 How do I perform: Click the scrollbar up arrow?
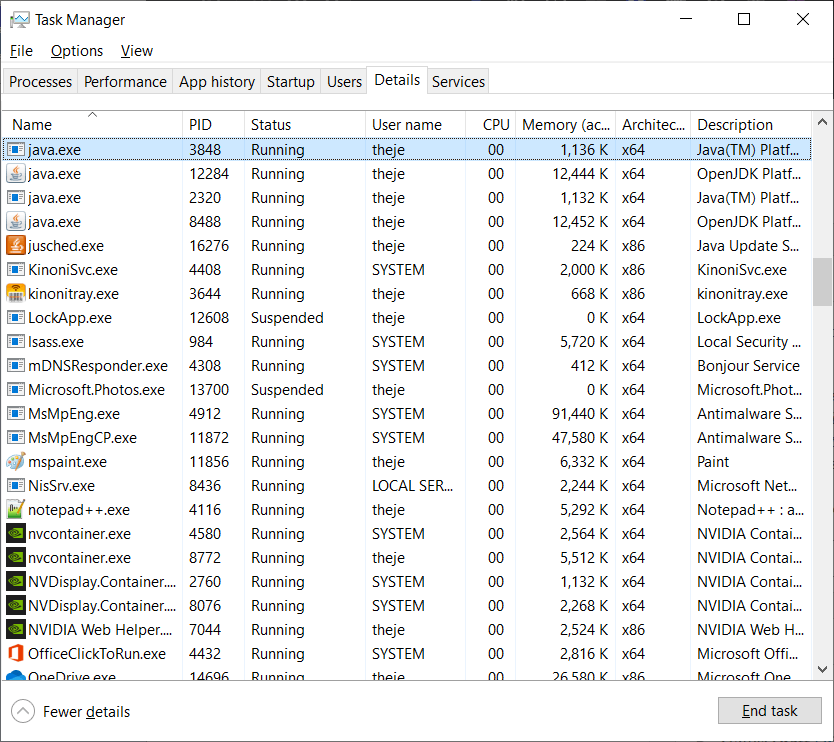tap(822, 122)
